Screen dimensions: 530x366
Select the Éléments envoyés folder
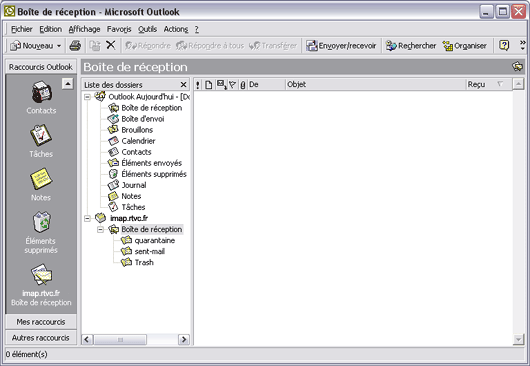point(145,163)
